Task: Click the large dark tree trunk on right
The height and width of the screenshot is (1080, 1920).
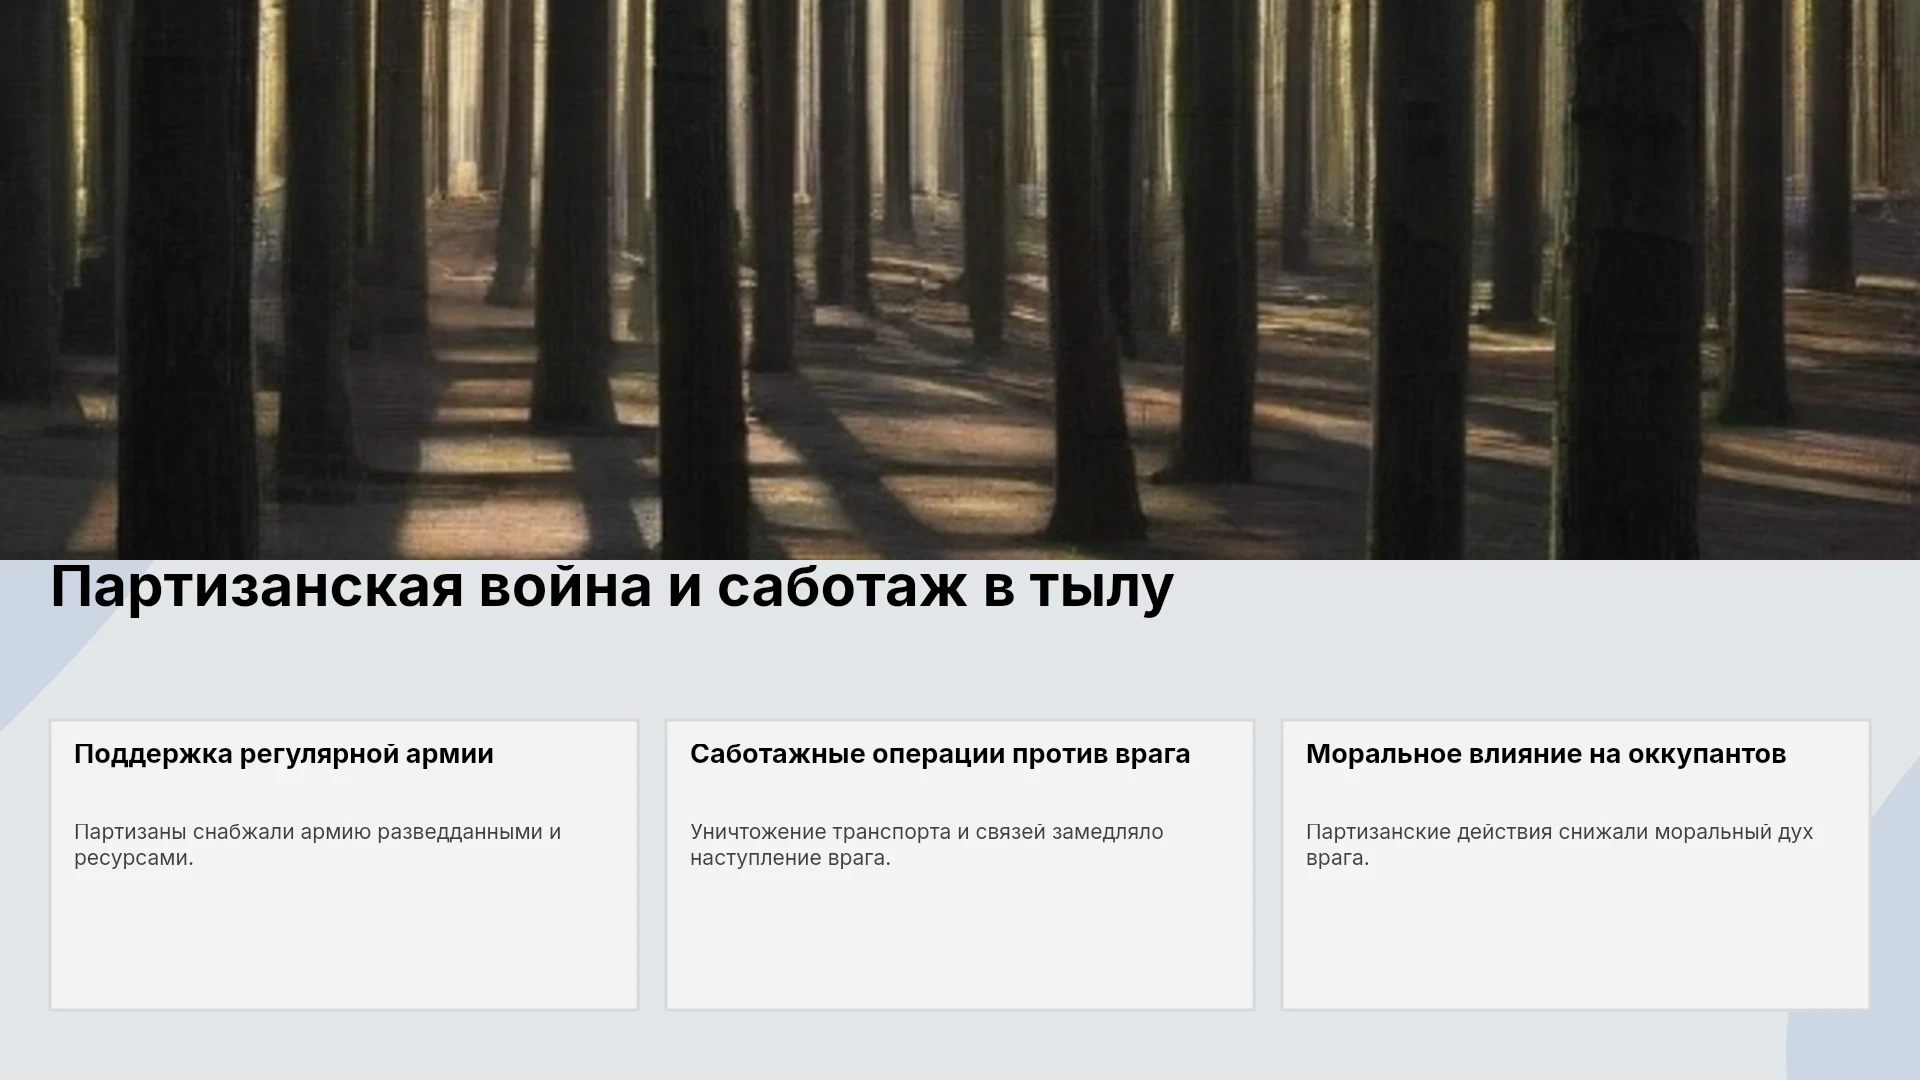Action: click(x=1630, y=280)
